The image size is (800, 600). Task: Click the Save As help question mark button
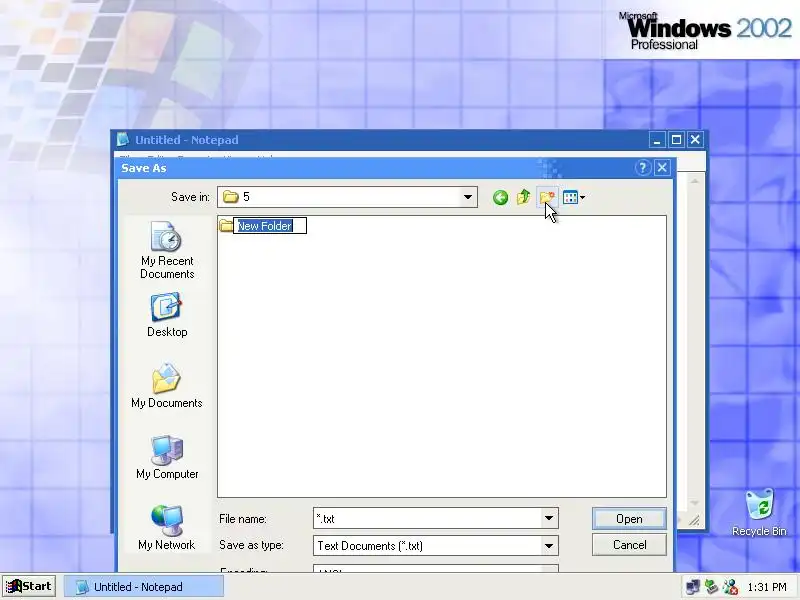(x=643, y=168)
